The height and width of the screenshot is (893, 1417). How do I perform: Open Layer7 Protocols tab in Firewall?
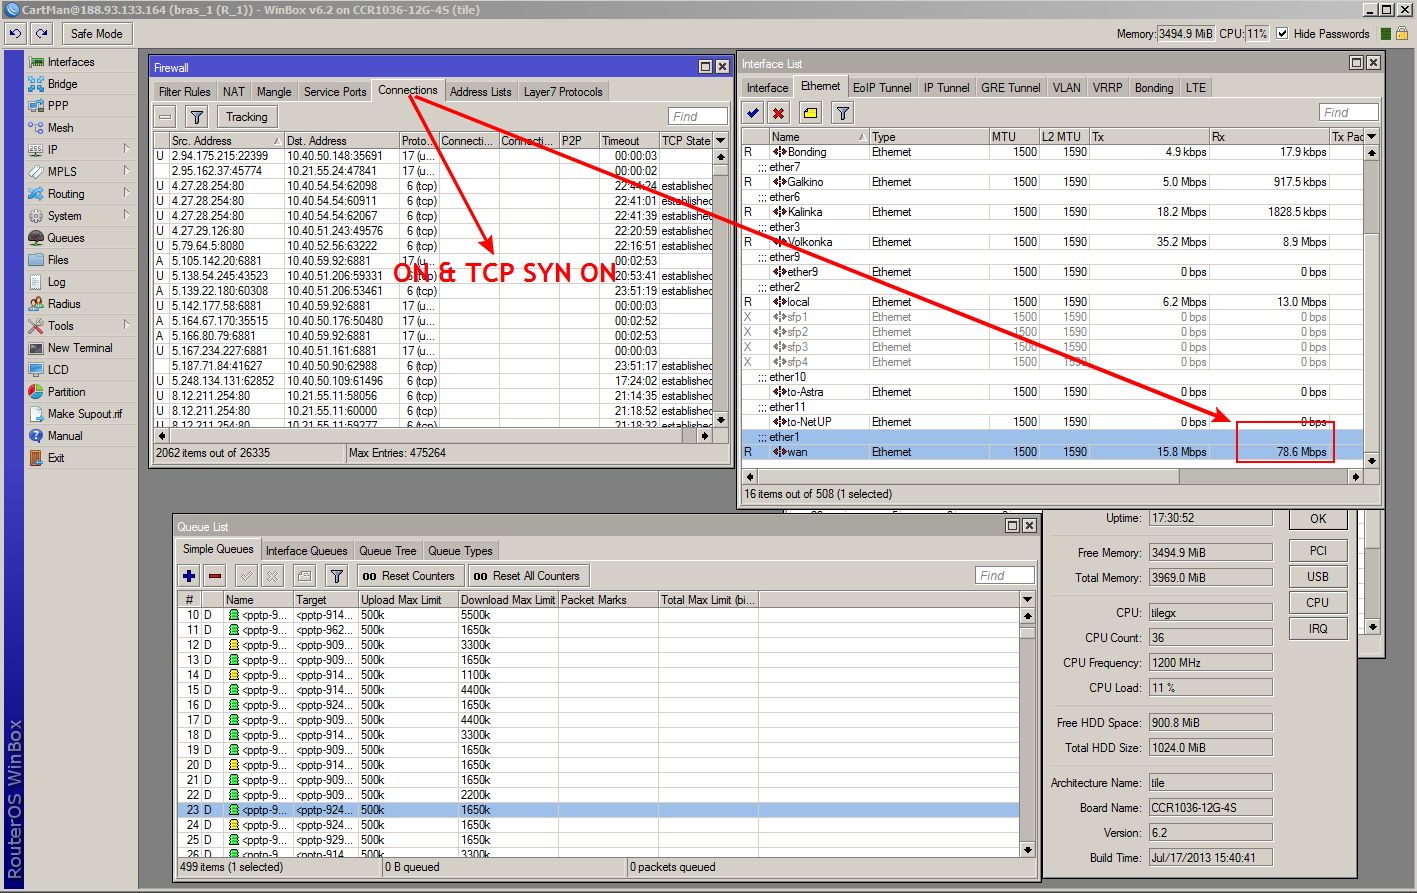(x=563, y=92)
